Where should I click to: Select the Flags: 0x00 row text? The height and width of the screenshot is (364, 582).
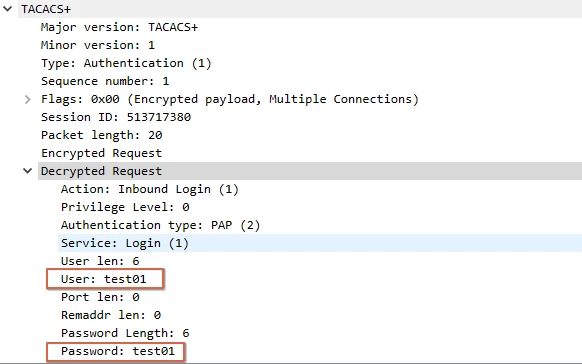click(230, 99)
